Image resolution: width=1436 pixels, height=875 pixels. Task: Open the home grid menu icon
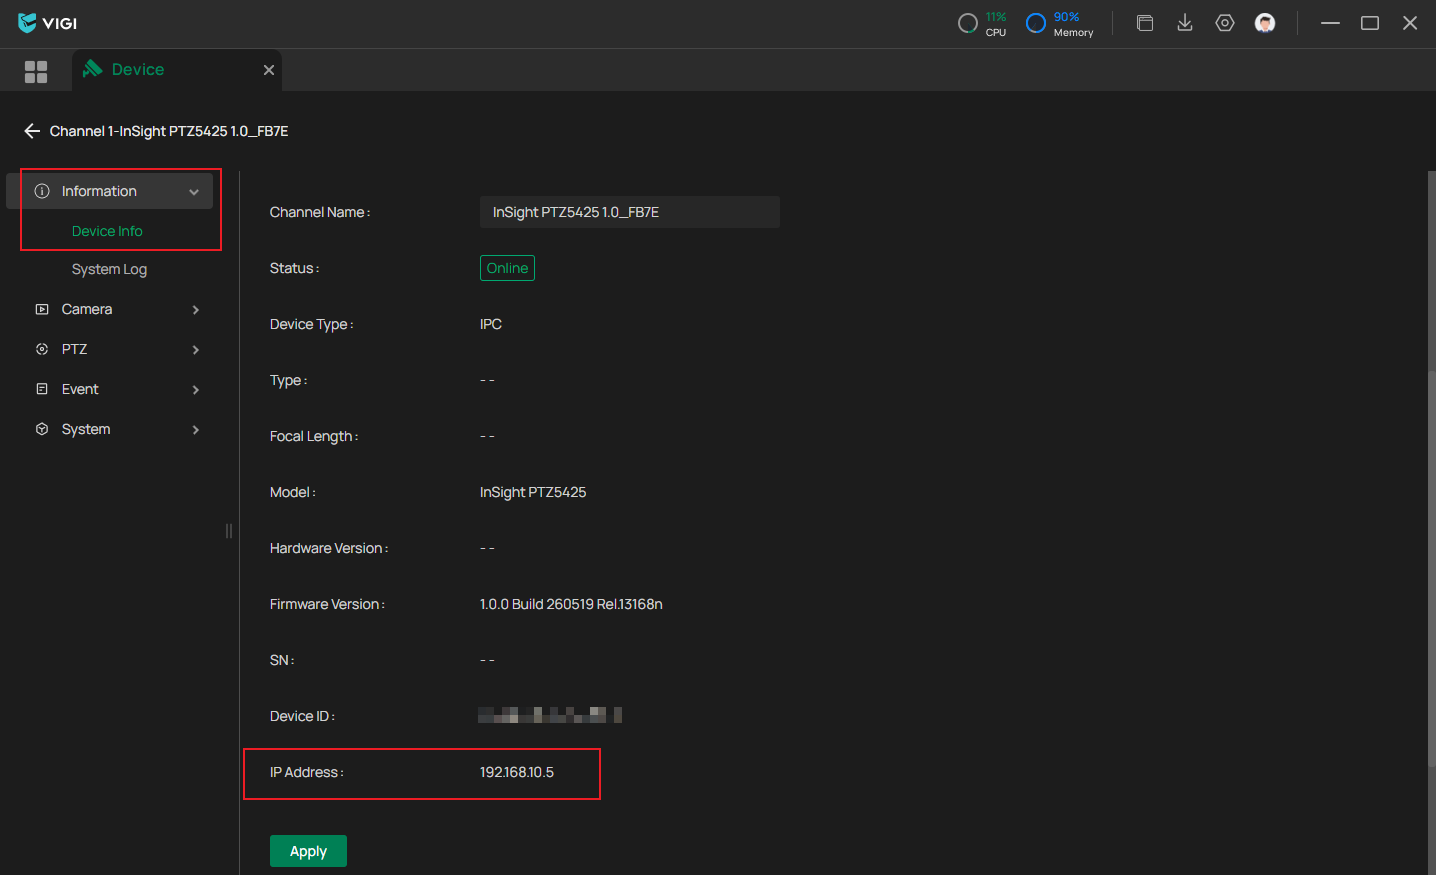tap(36, 71)
